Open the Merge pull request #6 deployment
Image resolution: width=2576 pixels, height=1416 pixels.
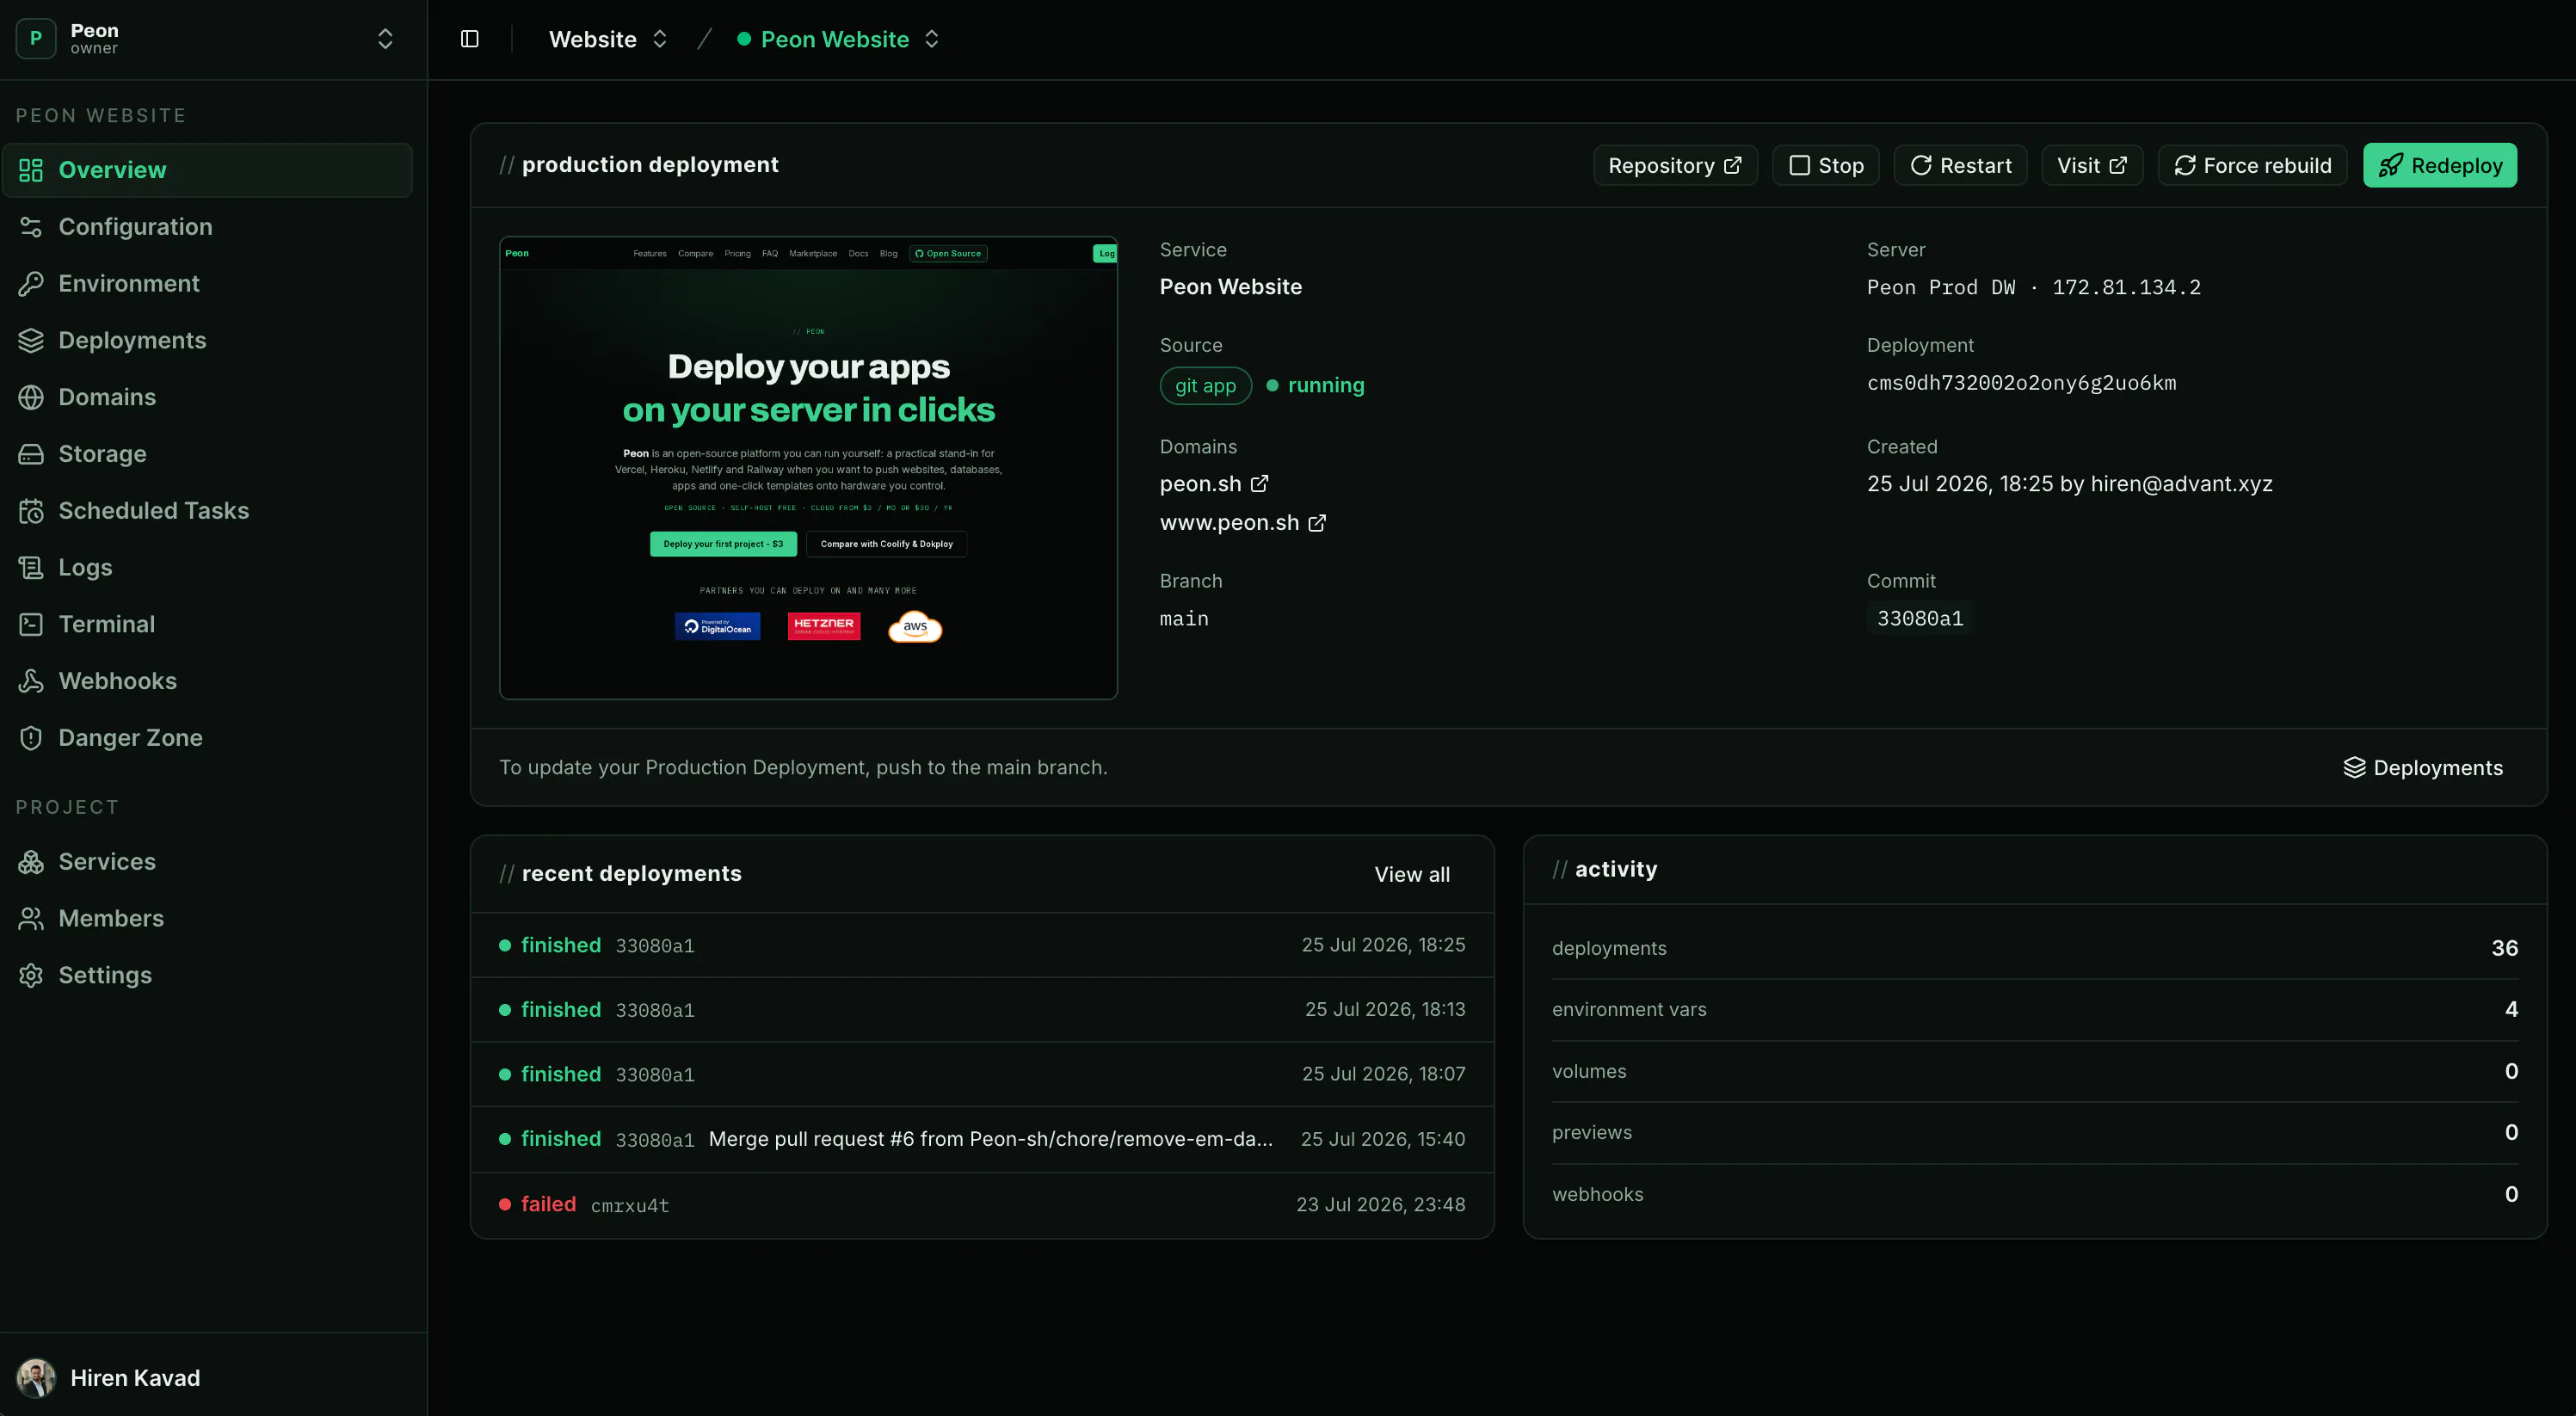coord(982,1140)
